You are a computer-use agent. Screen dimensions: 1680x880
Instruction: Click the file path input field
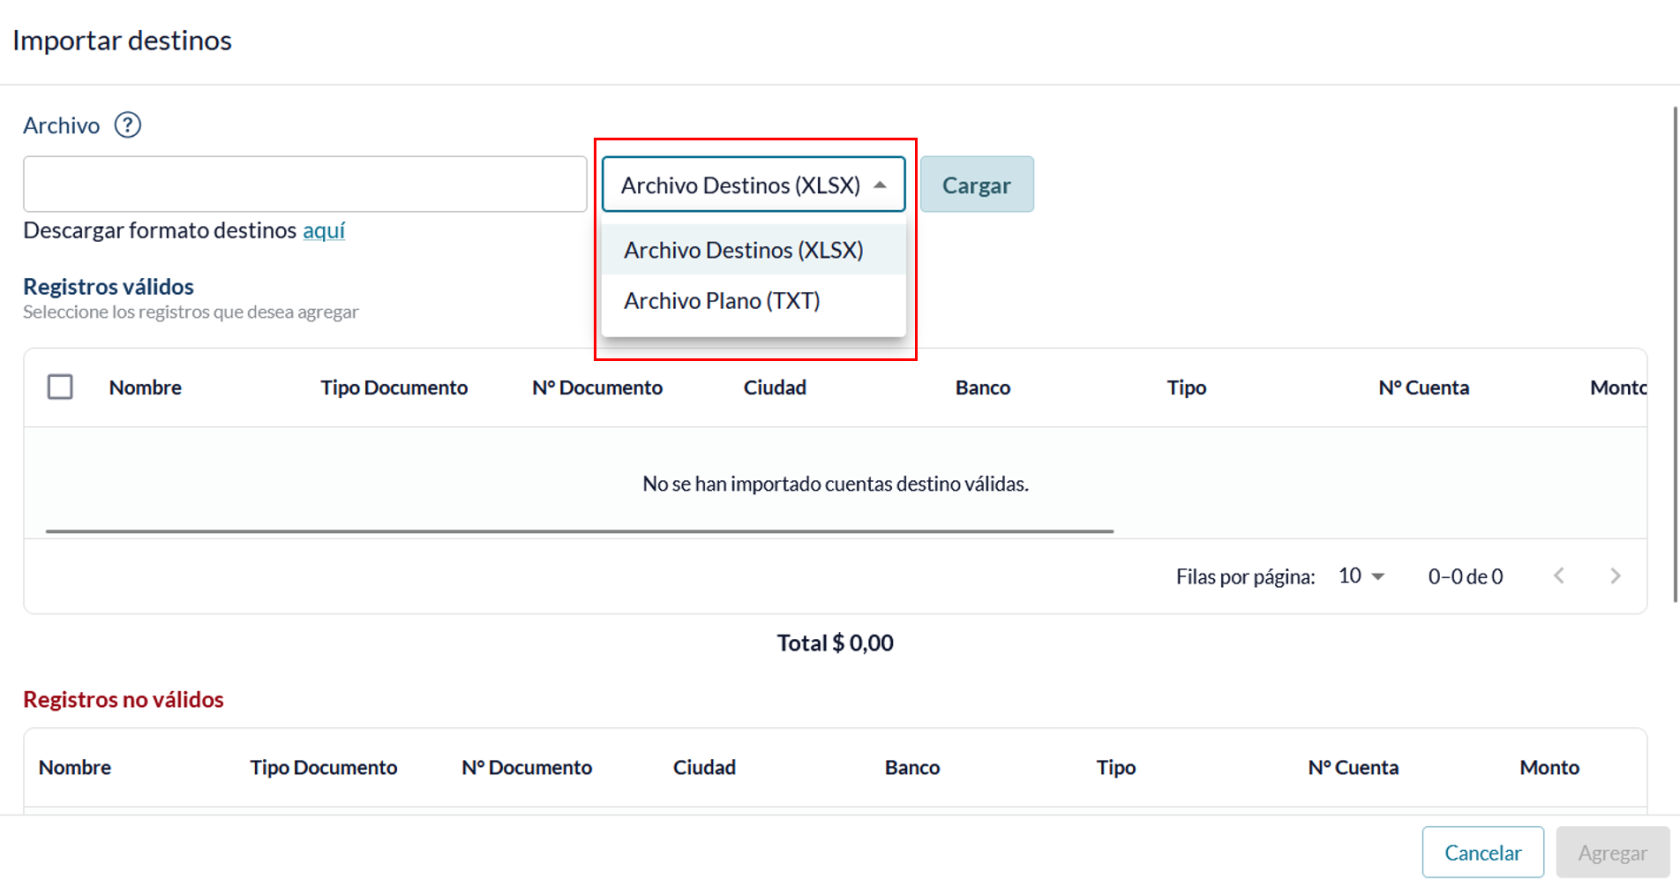pyautogui.click(x=305, y=184)
